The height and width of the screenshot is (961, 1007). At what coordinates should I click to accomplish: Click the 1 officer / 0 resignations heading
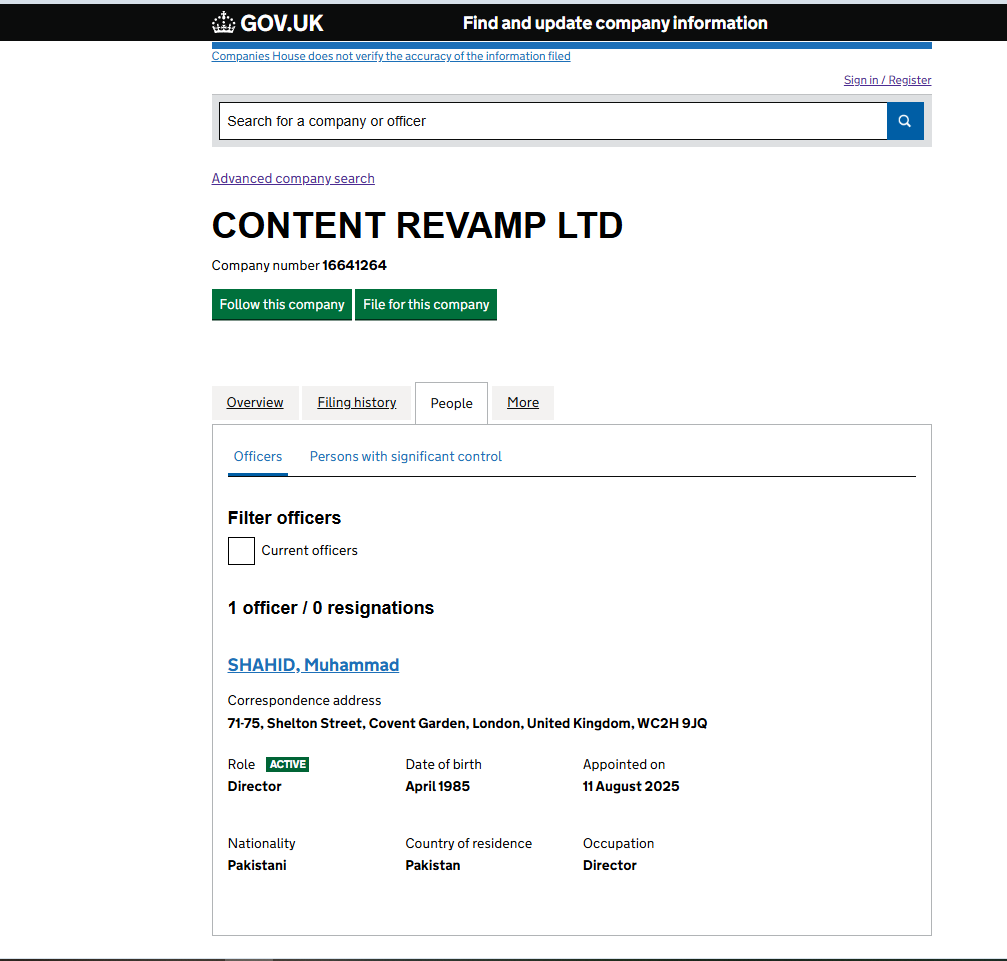[x=331, y=608]
